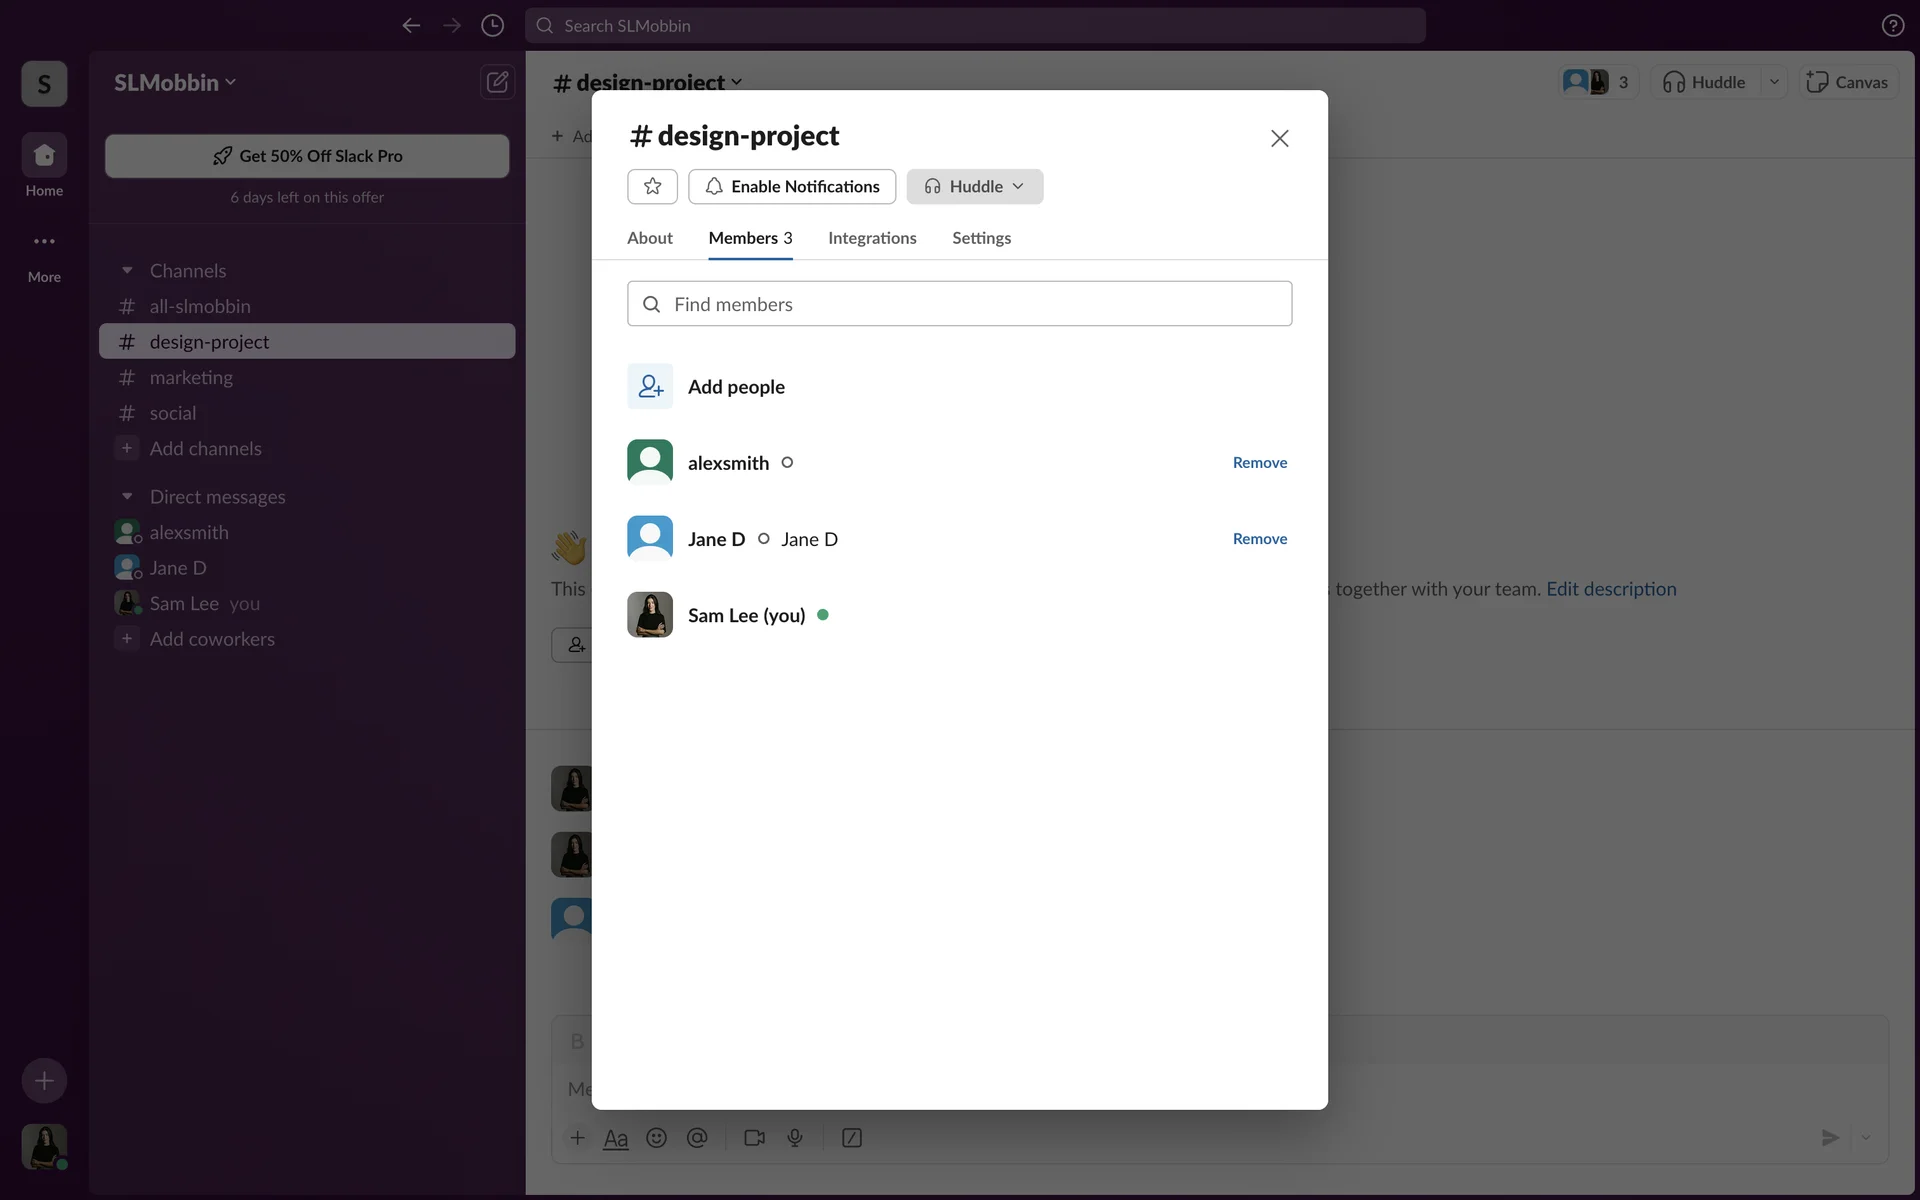Click the microphone audio clip icon
The height and width of the screenshot is (1200, 1920).
[795, 1138]
